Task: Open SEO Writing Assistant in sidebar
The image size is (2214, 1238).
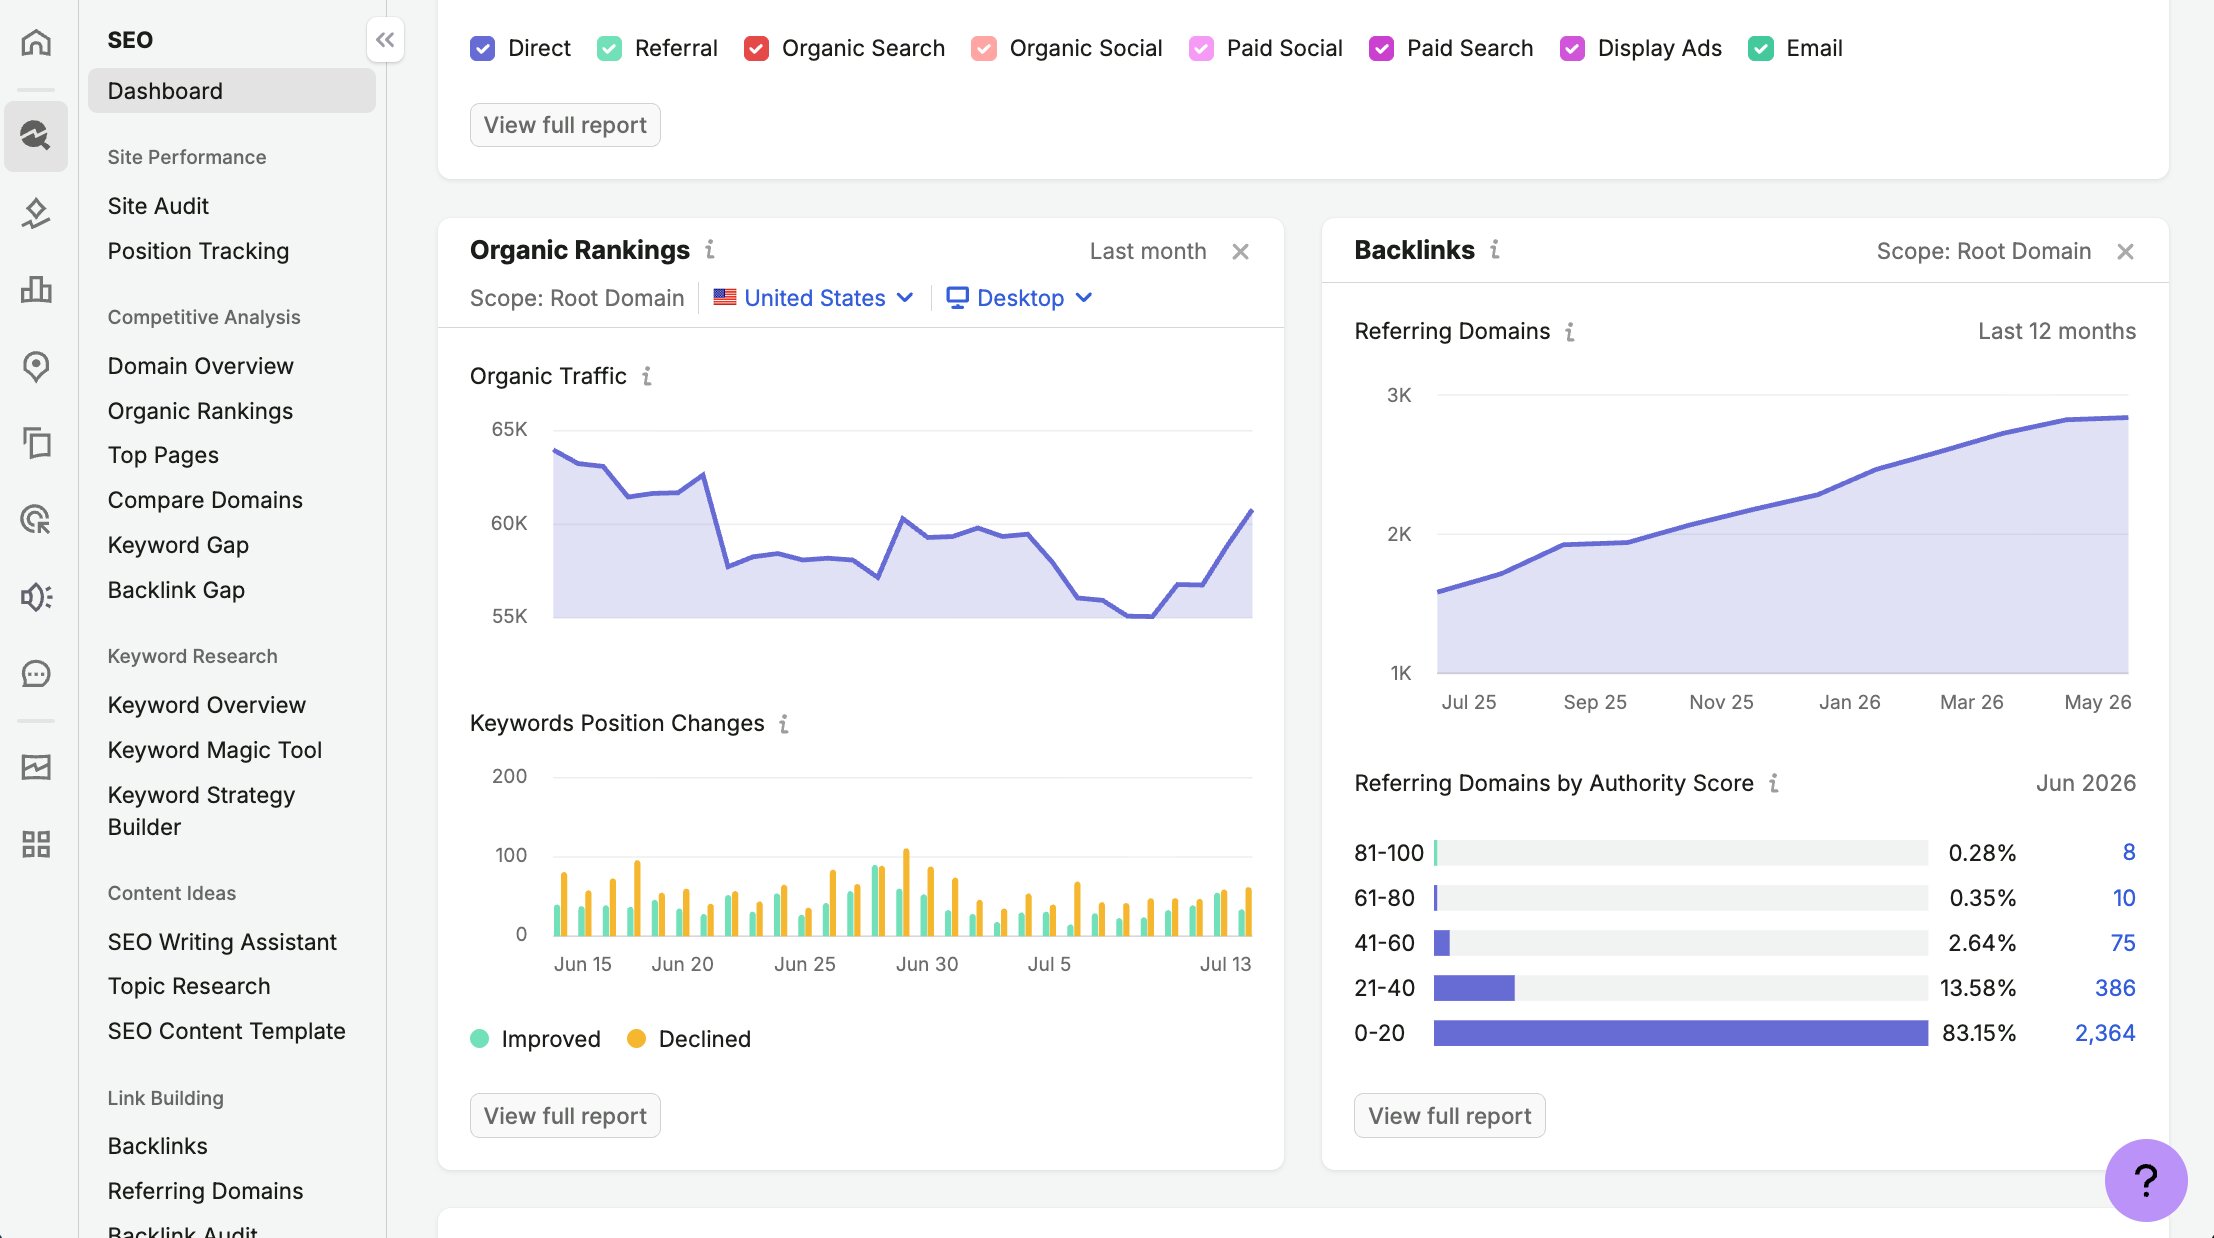Action: 222,942
